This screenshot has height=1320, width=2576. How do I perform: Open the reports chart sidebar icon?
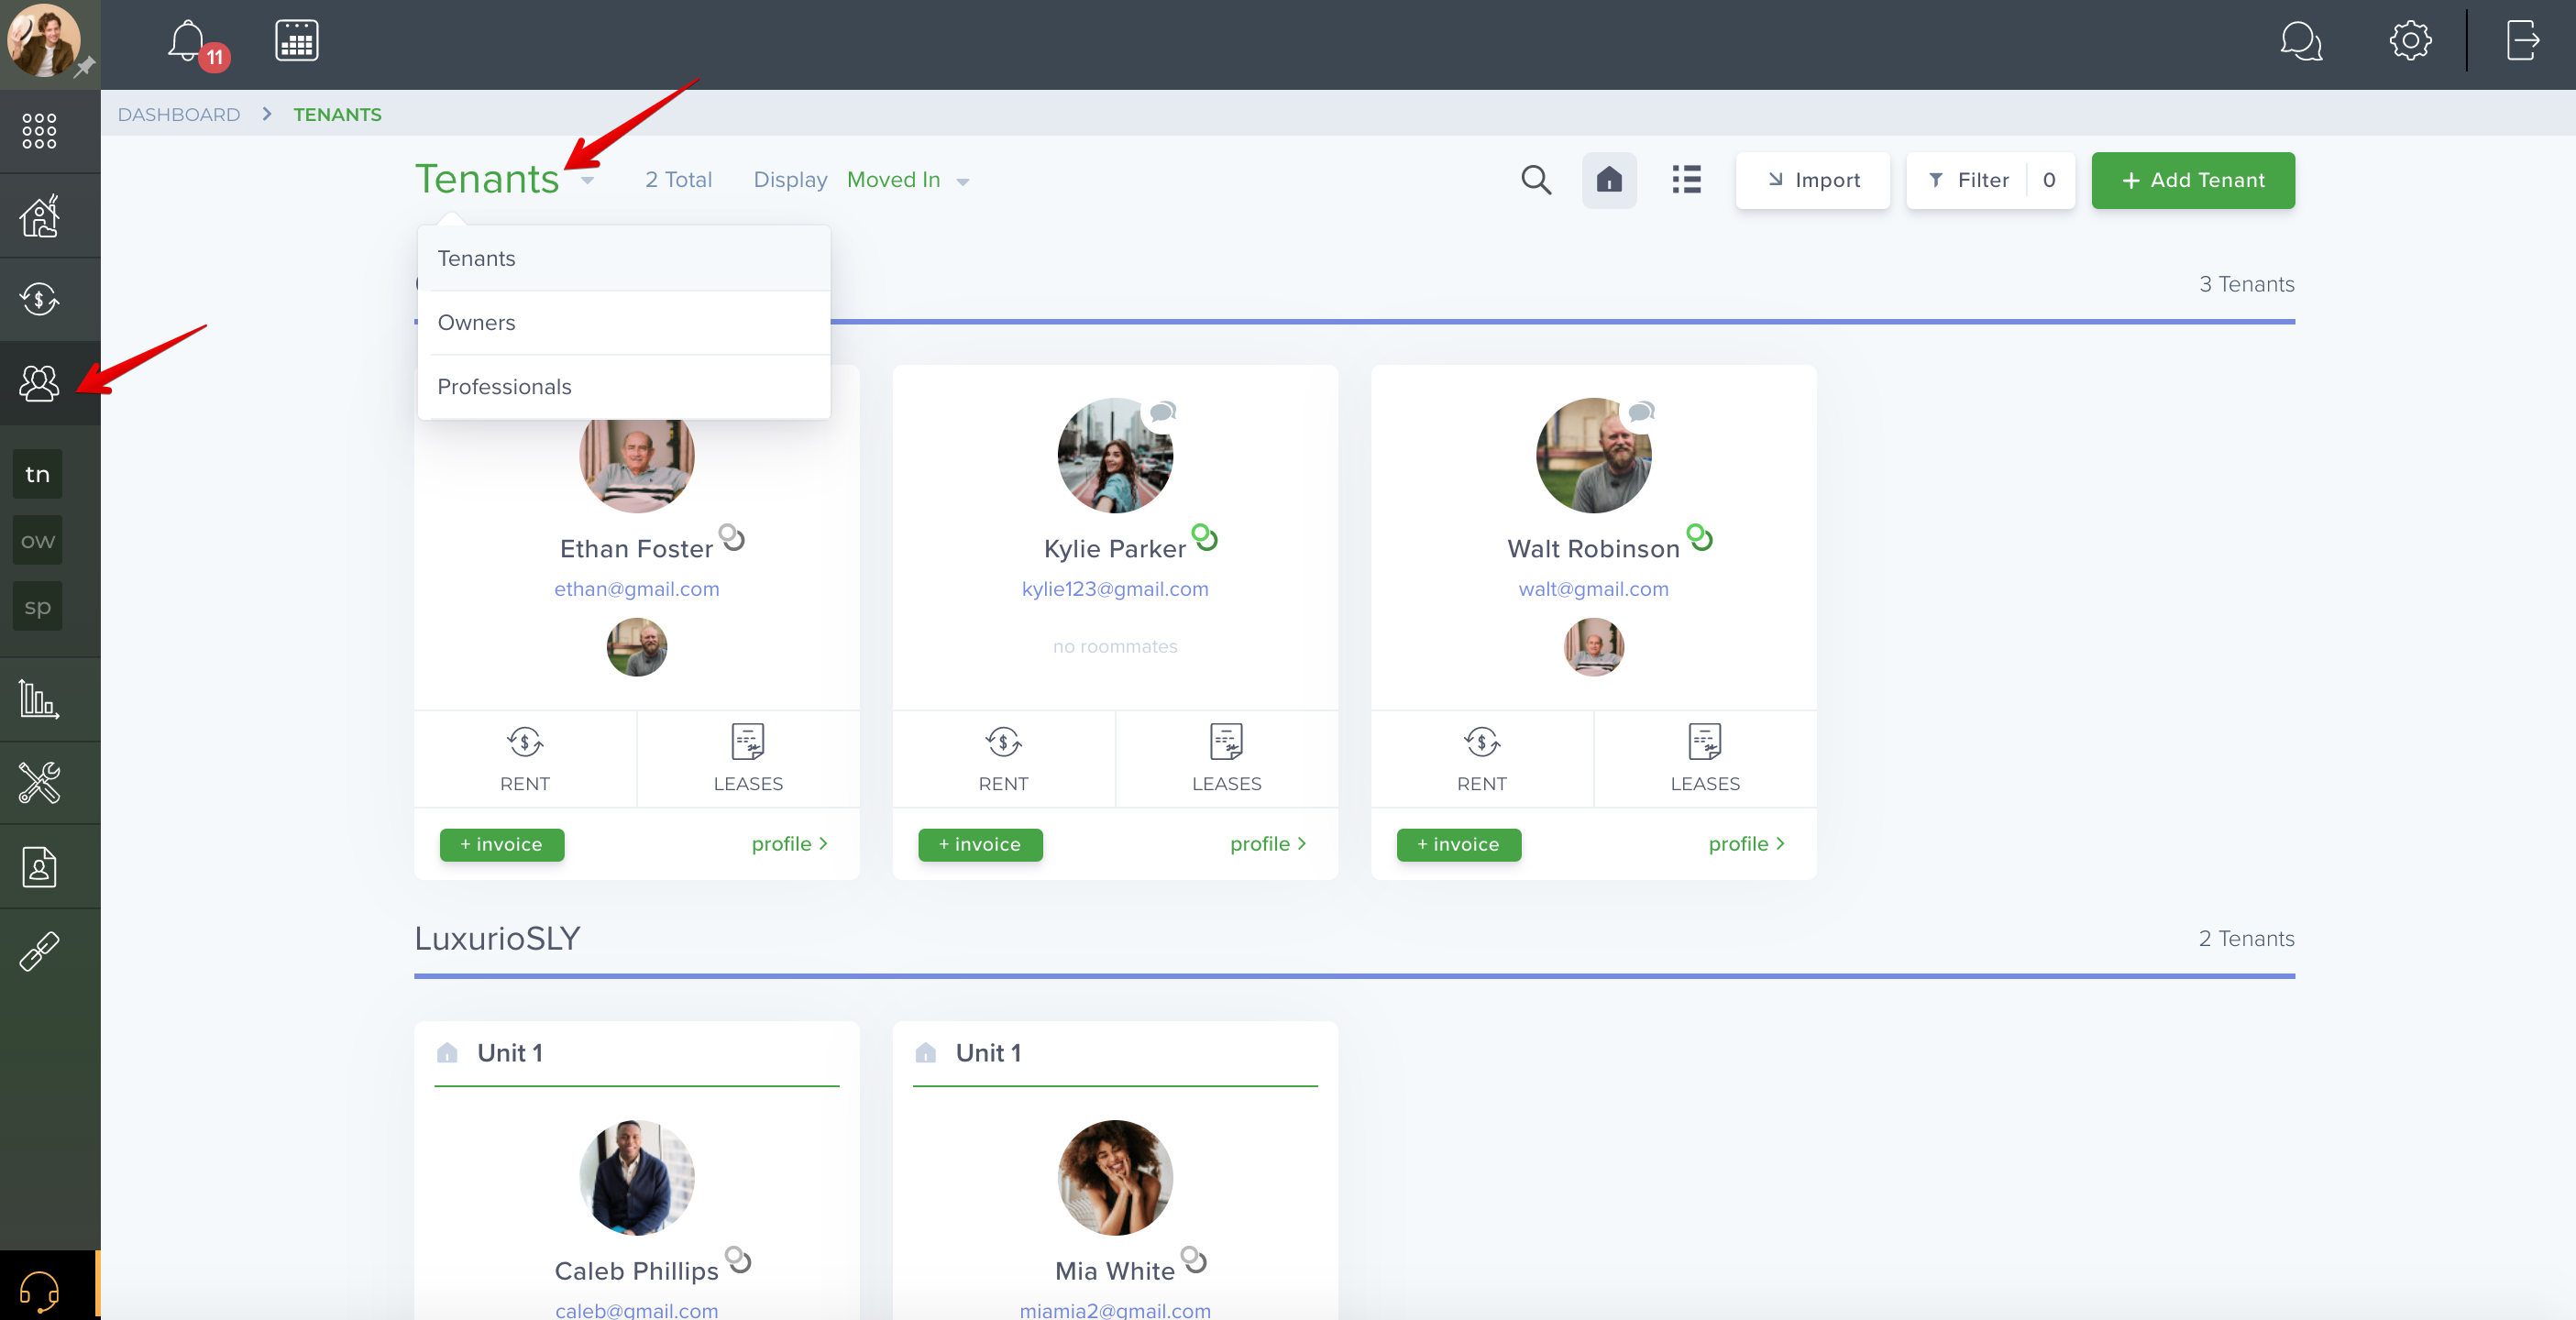(39, 699)
